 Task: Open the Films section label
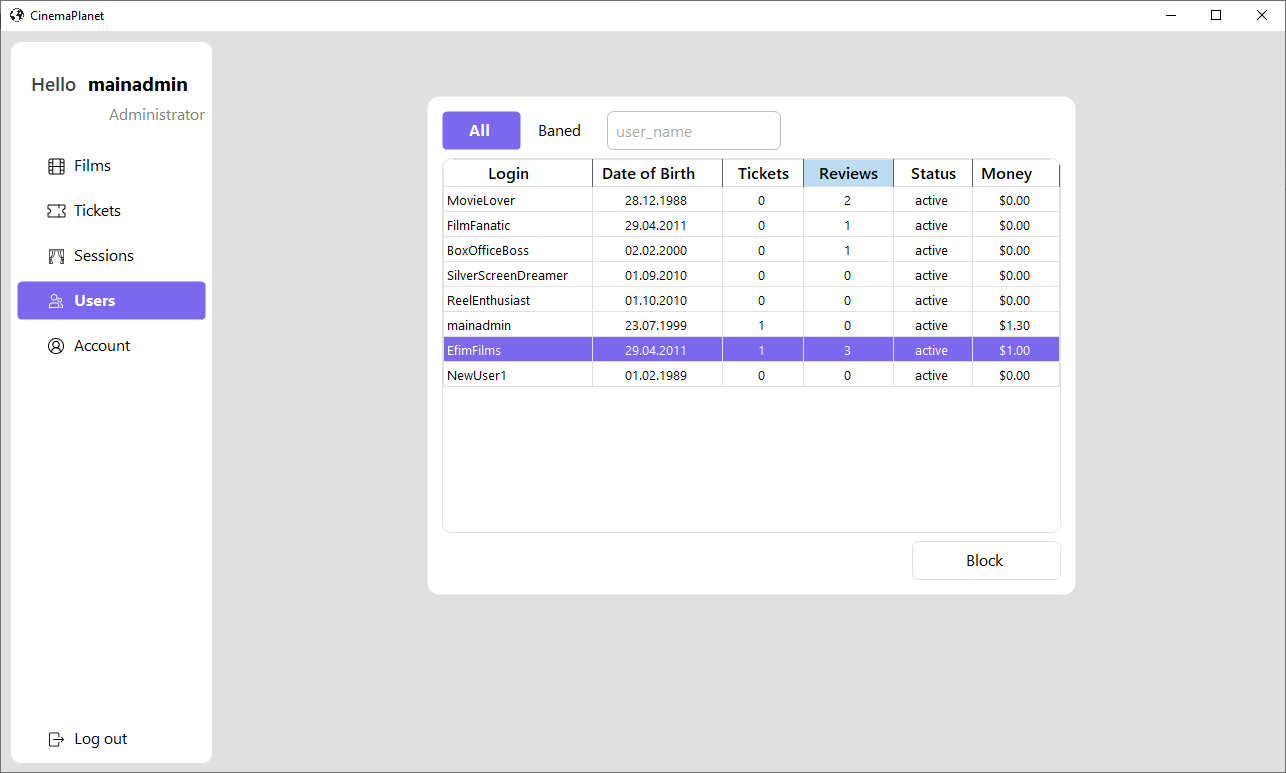[92, 166]
